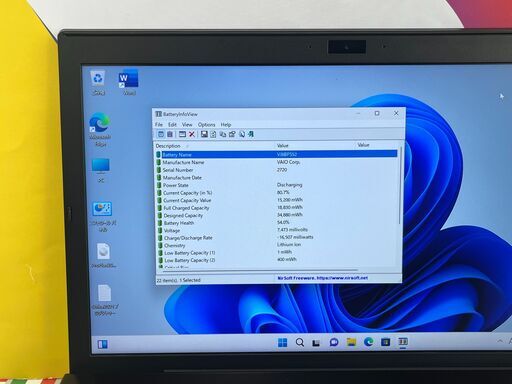Viewport: 512px width, 384px height.
Task: Select the Charge/Discharge Rate row
Action: tap(277, 238)
